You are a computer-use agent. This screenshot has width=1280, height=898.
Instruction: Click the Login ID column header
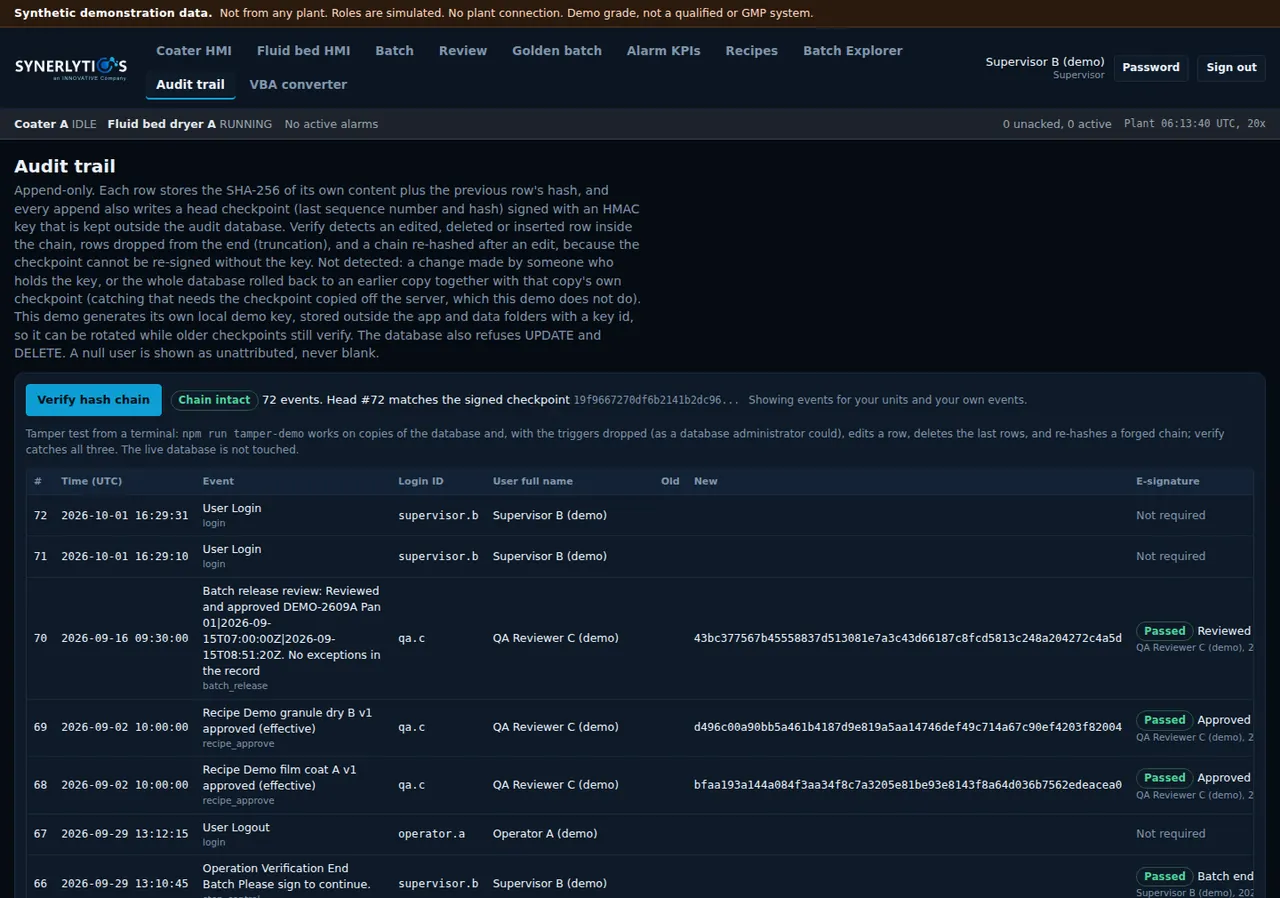pos(421,481)
